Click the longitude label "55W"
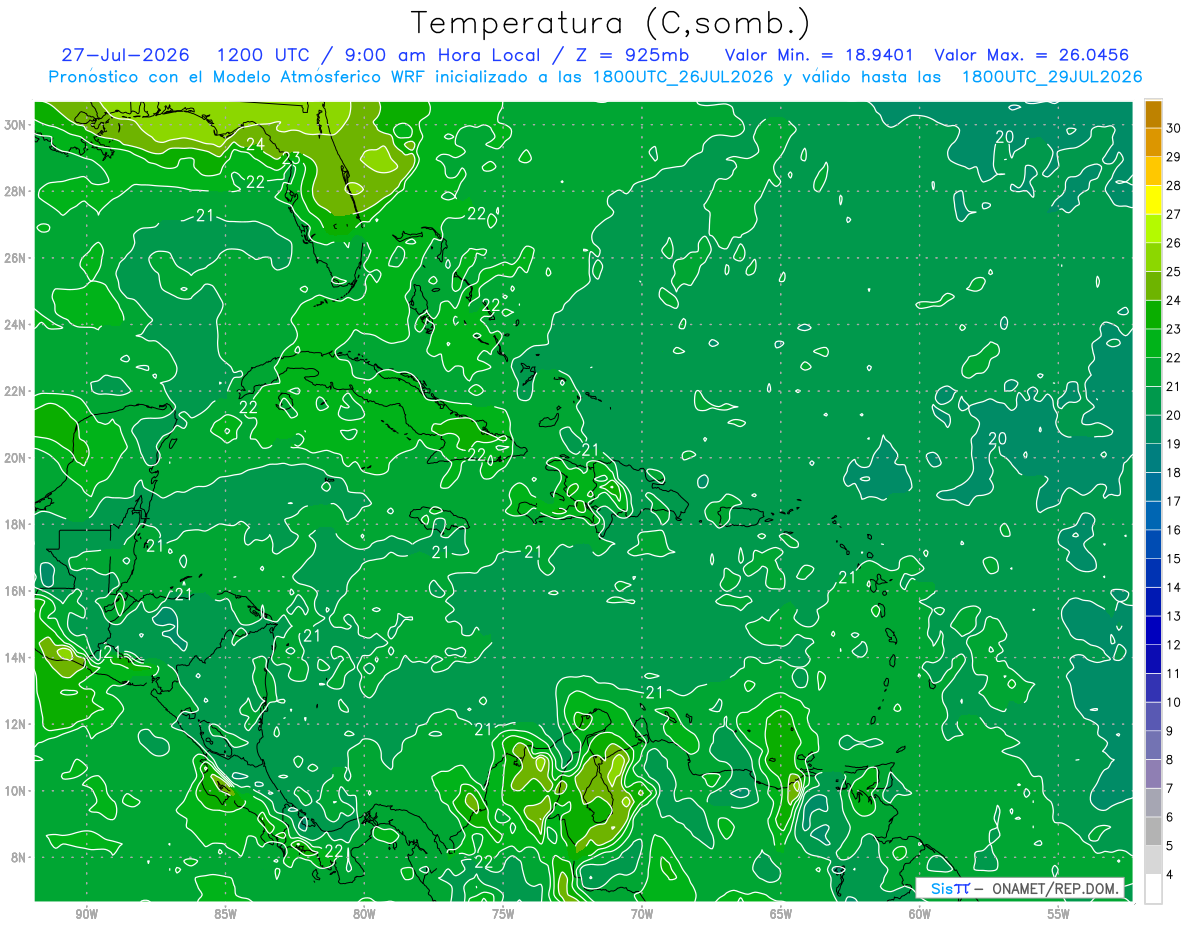The width and height of the screenshot is (1200, 927). point(1059,914)
